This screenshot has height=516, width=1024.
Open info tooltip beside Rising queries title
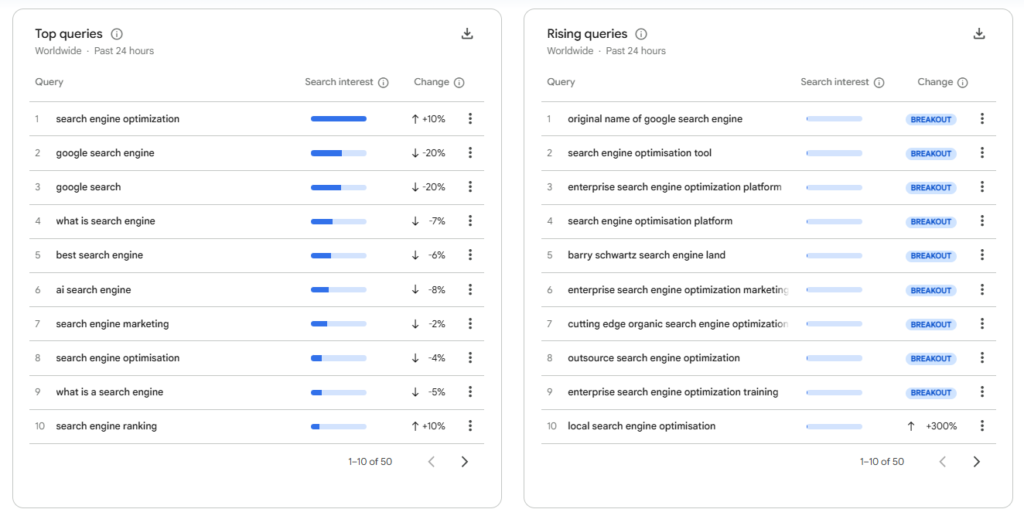point(641,34)
